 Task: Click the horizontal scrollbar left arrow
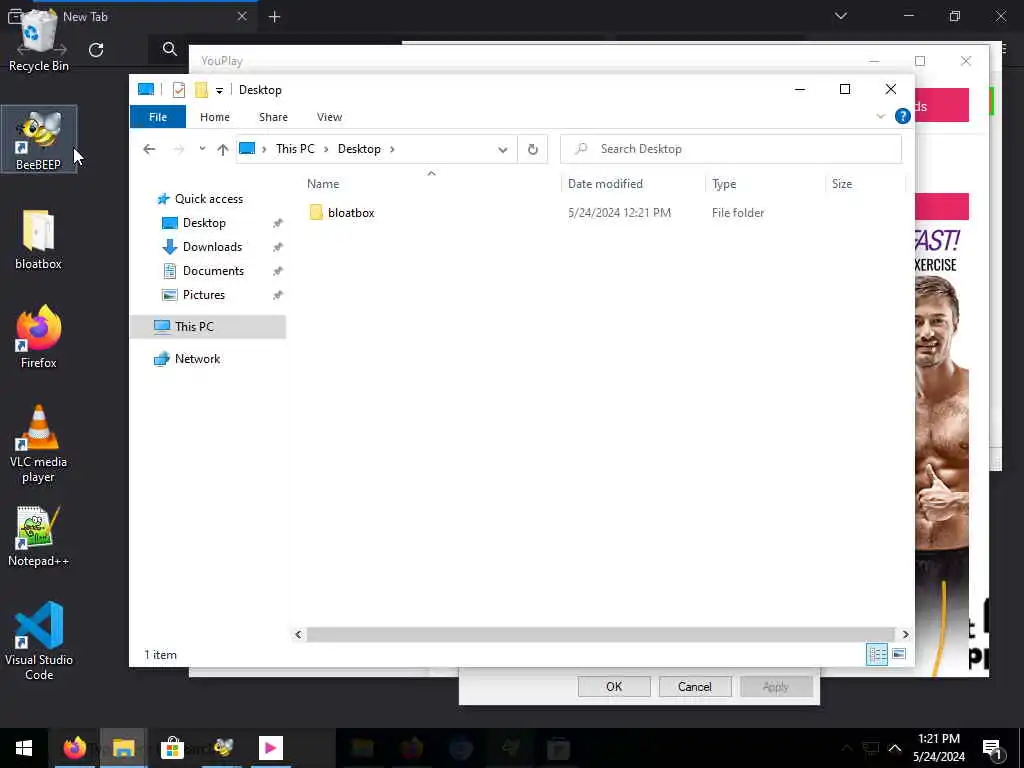pyautogui.click(x=298, y=634)
